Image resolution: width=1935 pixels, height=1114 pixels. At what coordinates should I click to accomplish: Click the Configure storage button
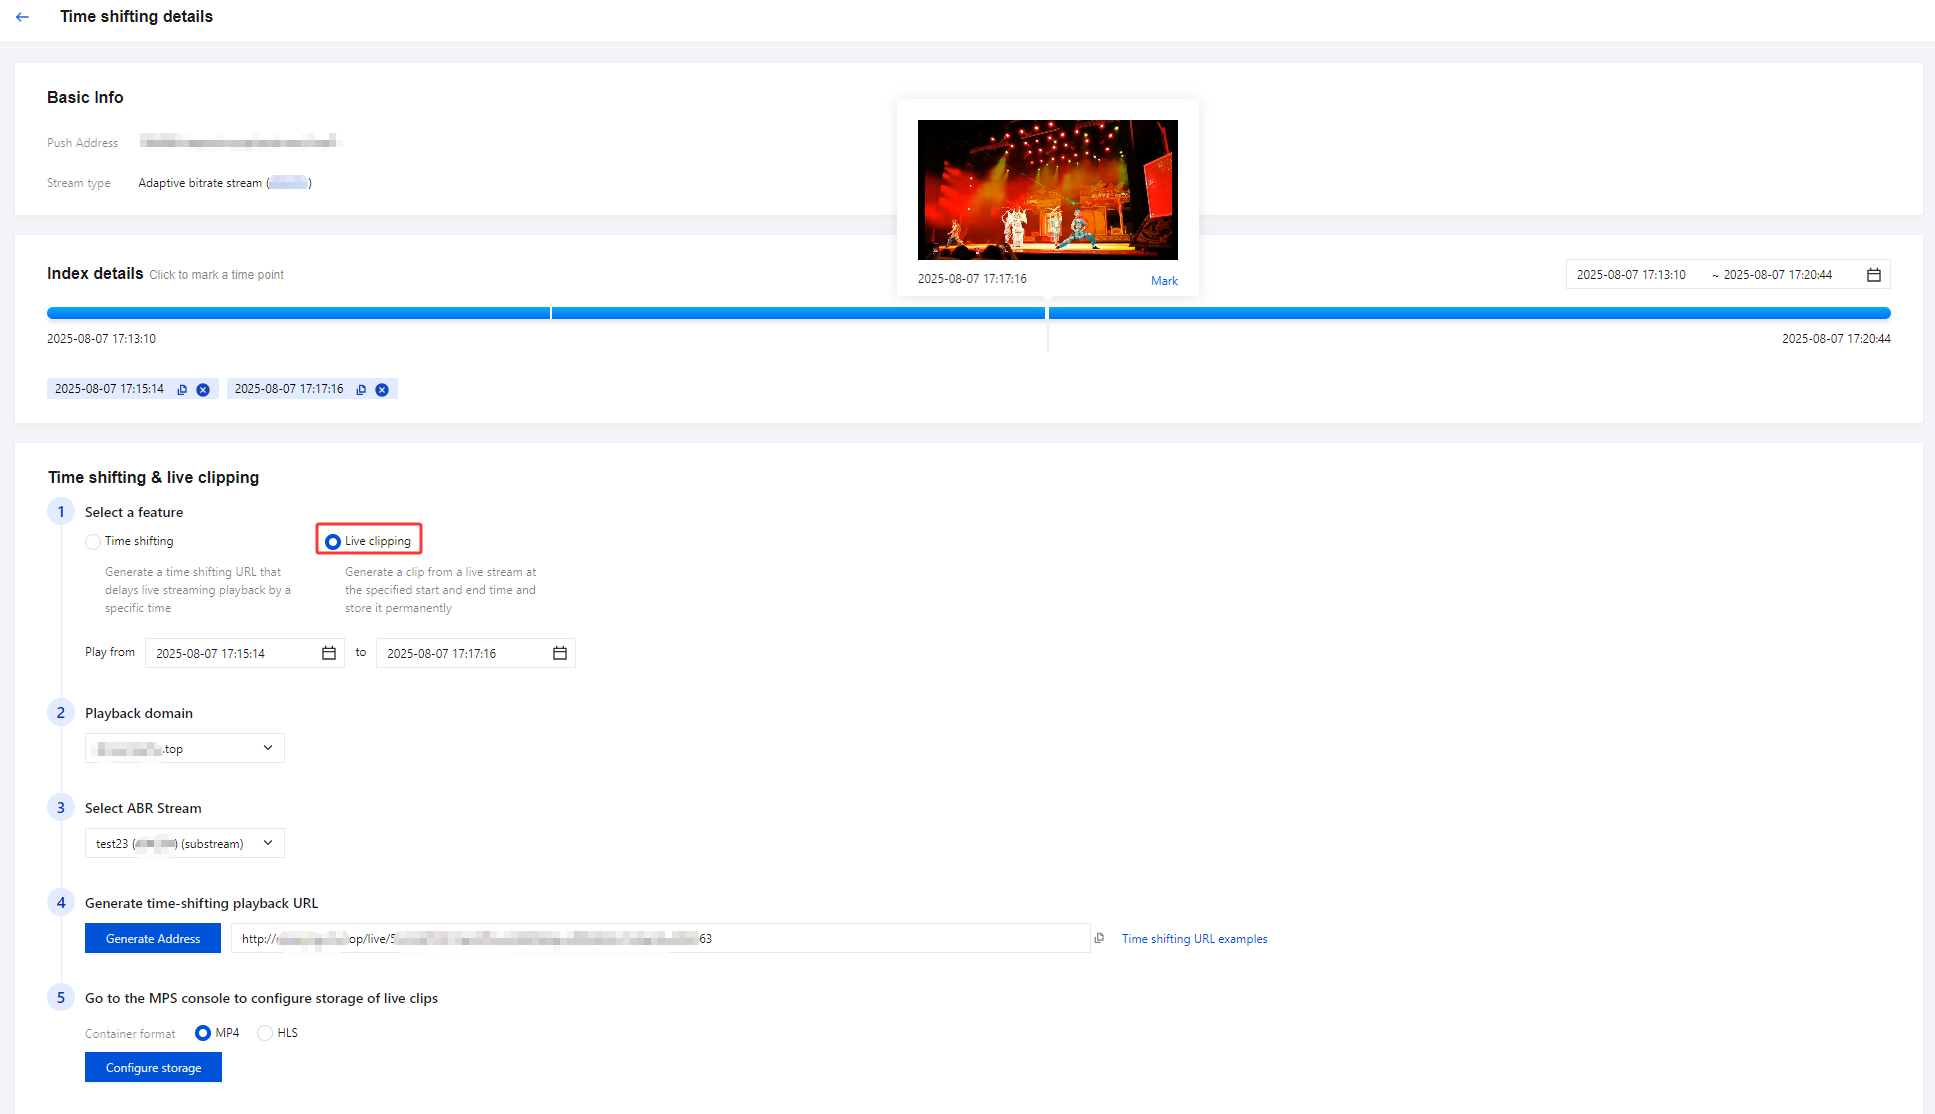(x=153, y=1067)
